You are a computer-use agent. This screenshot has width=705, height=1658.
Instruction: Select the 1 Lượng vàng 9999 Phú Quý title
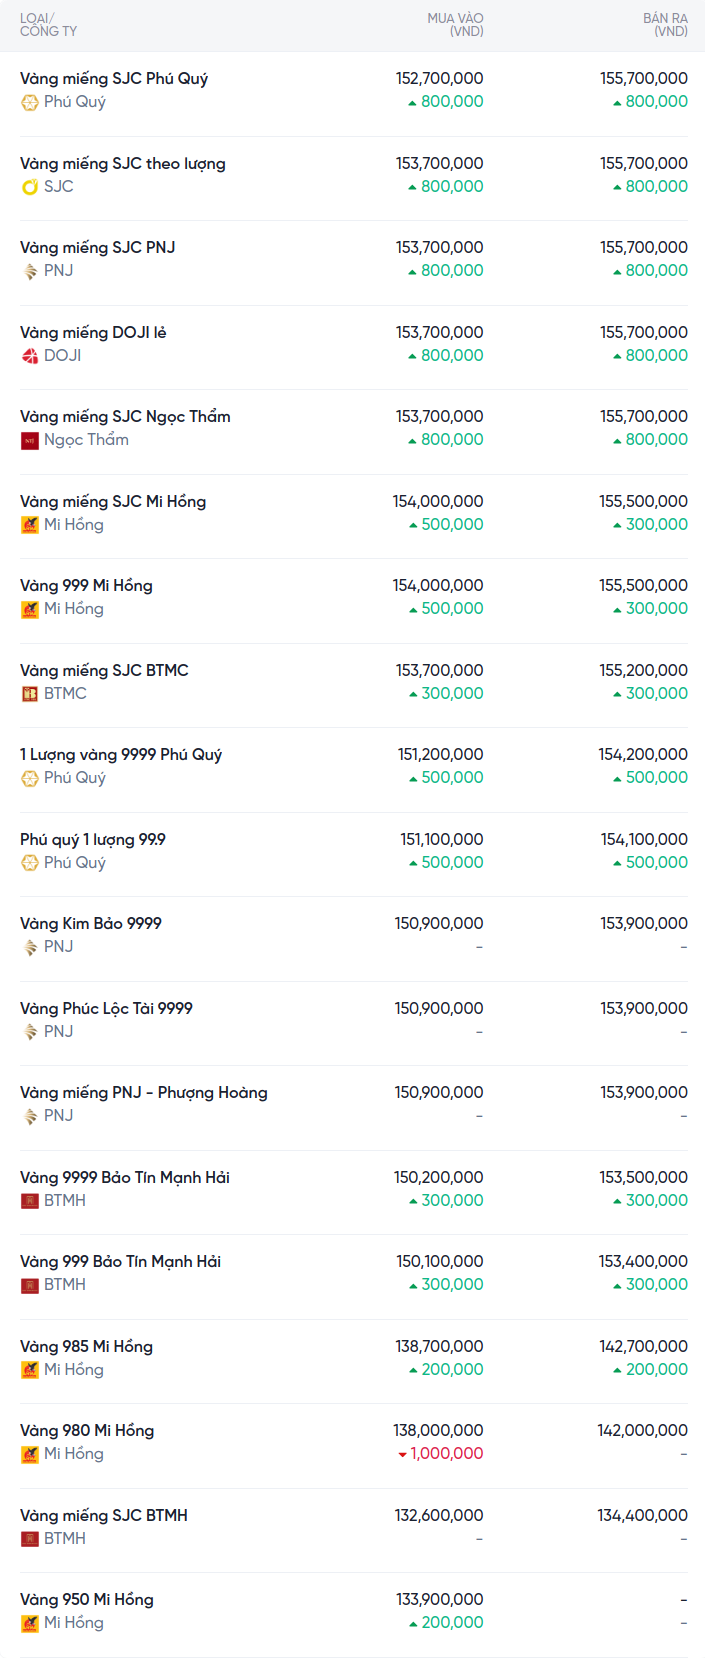121,755
